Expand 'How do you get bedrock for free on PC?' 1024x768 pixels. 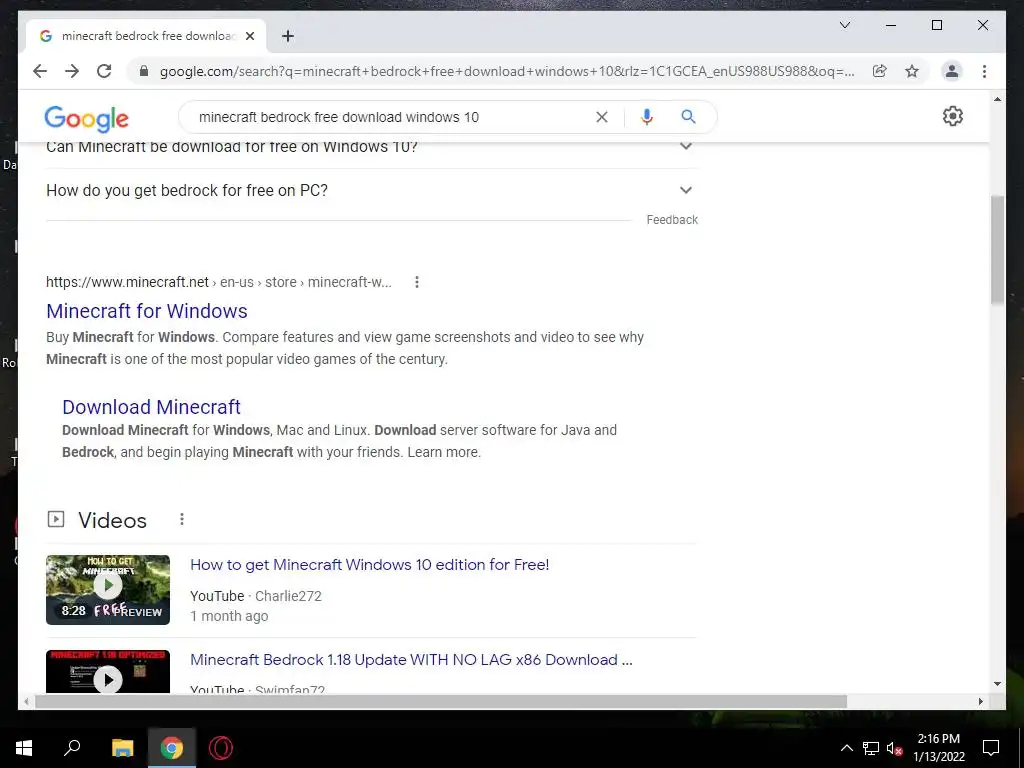click(x=372, y=190)
